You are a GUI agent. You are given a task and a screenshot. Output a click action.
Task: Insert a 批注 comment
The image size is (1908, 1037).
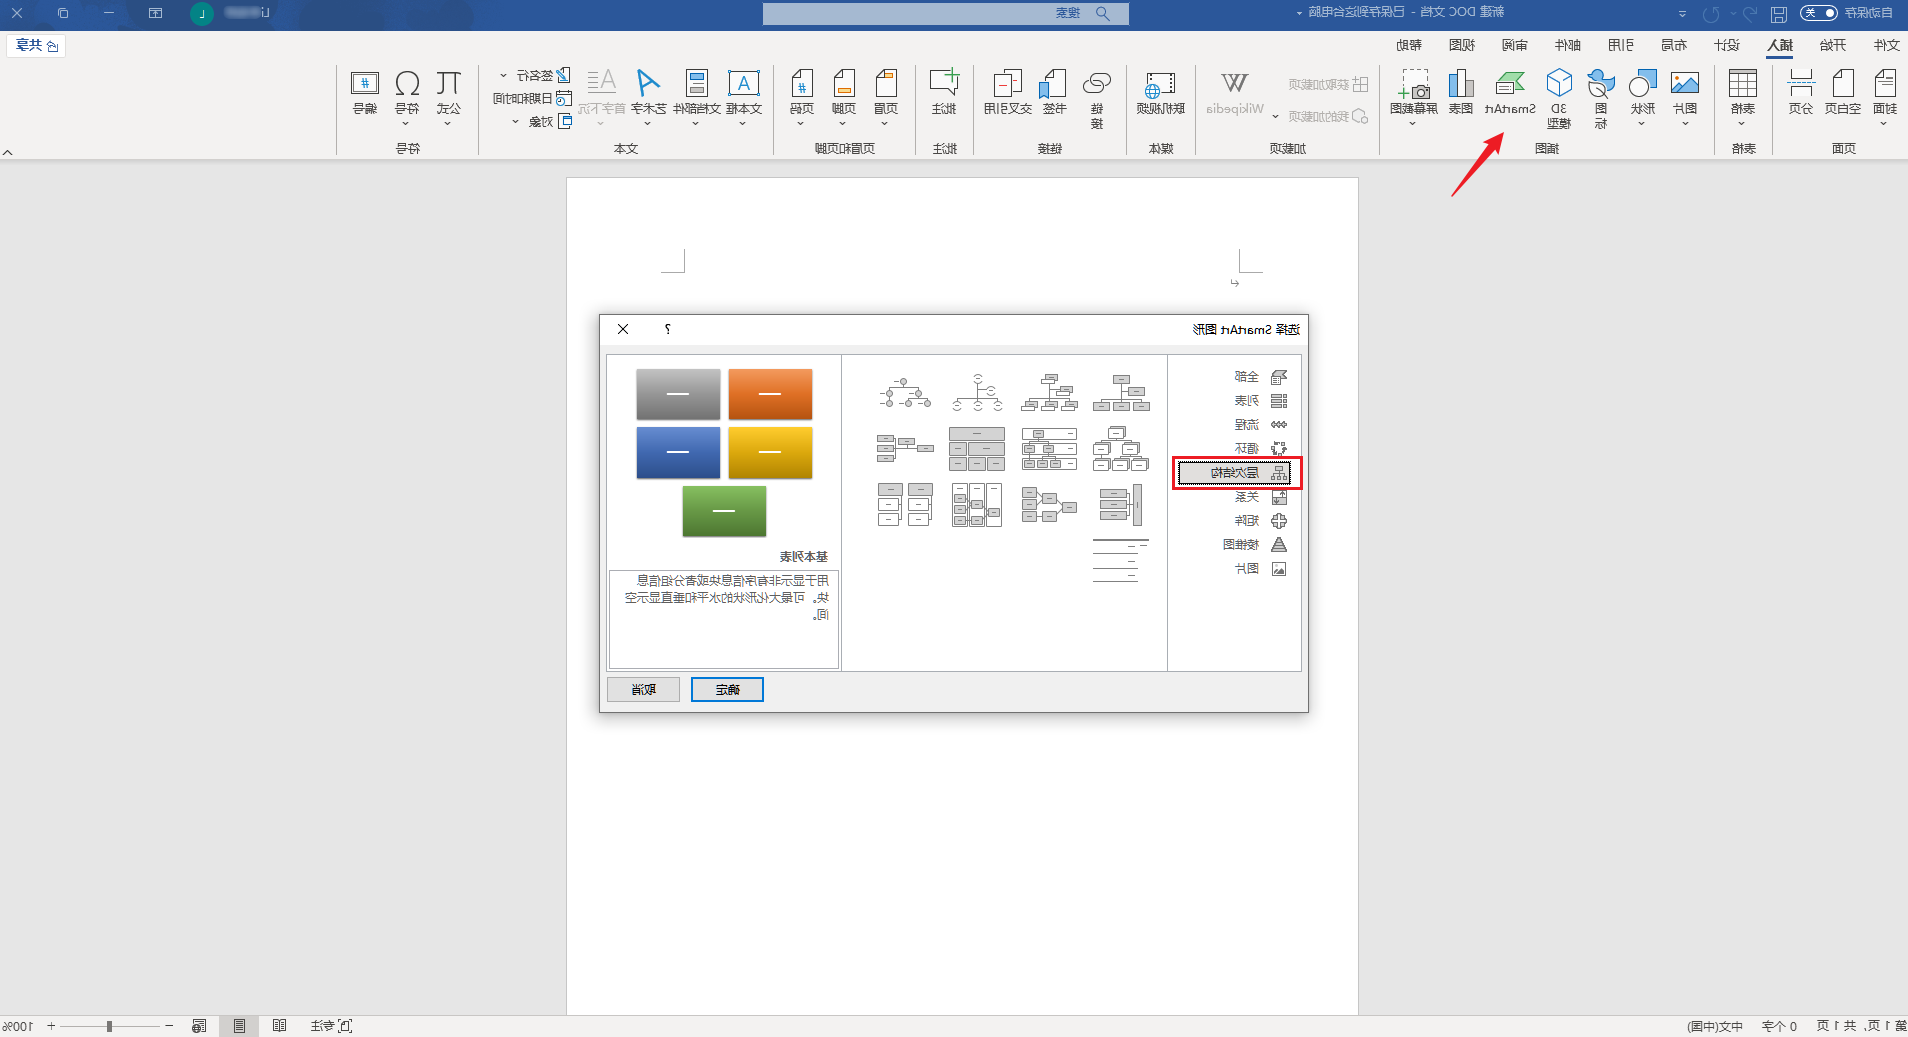point(945,92)
